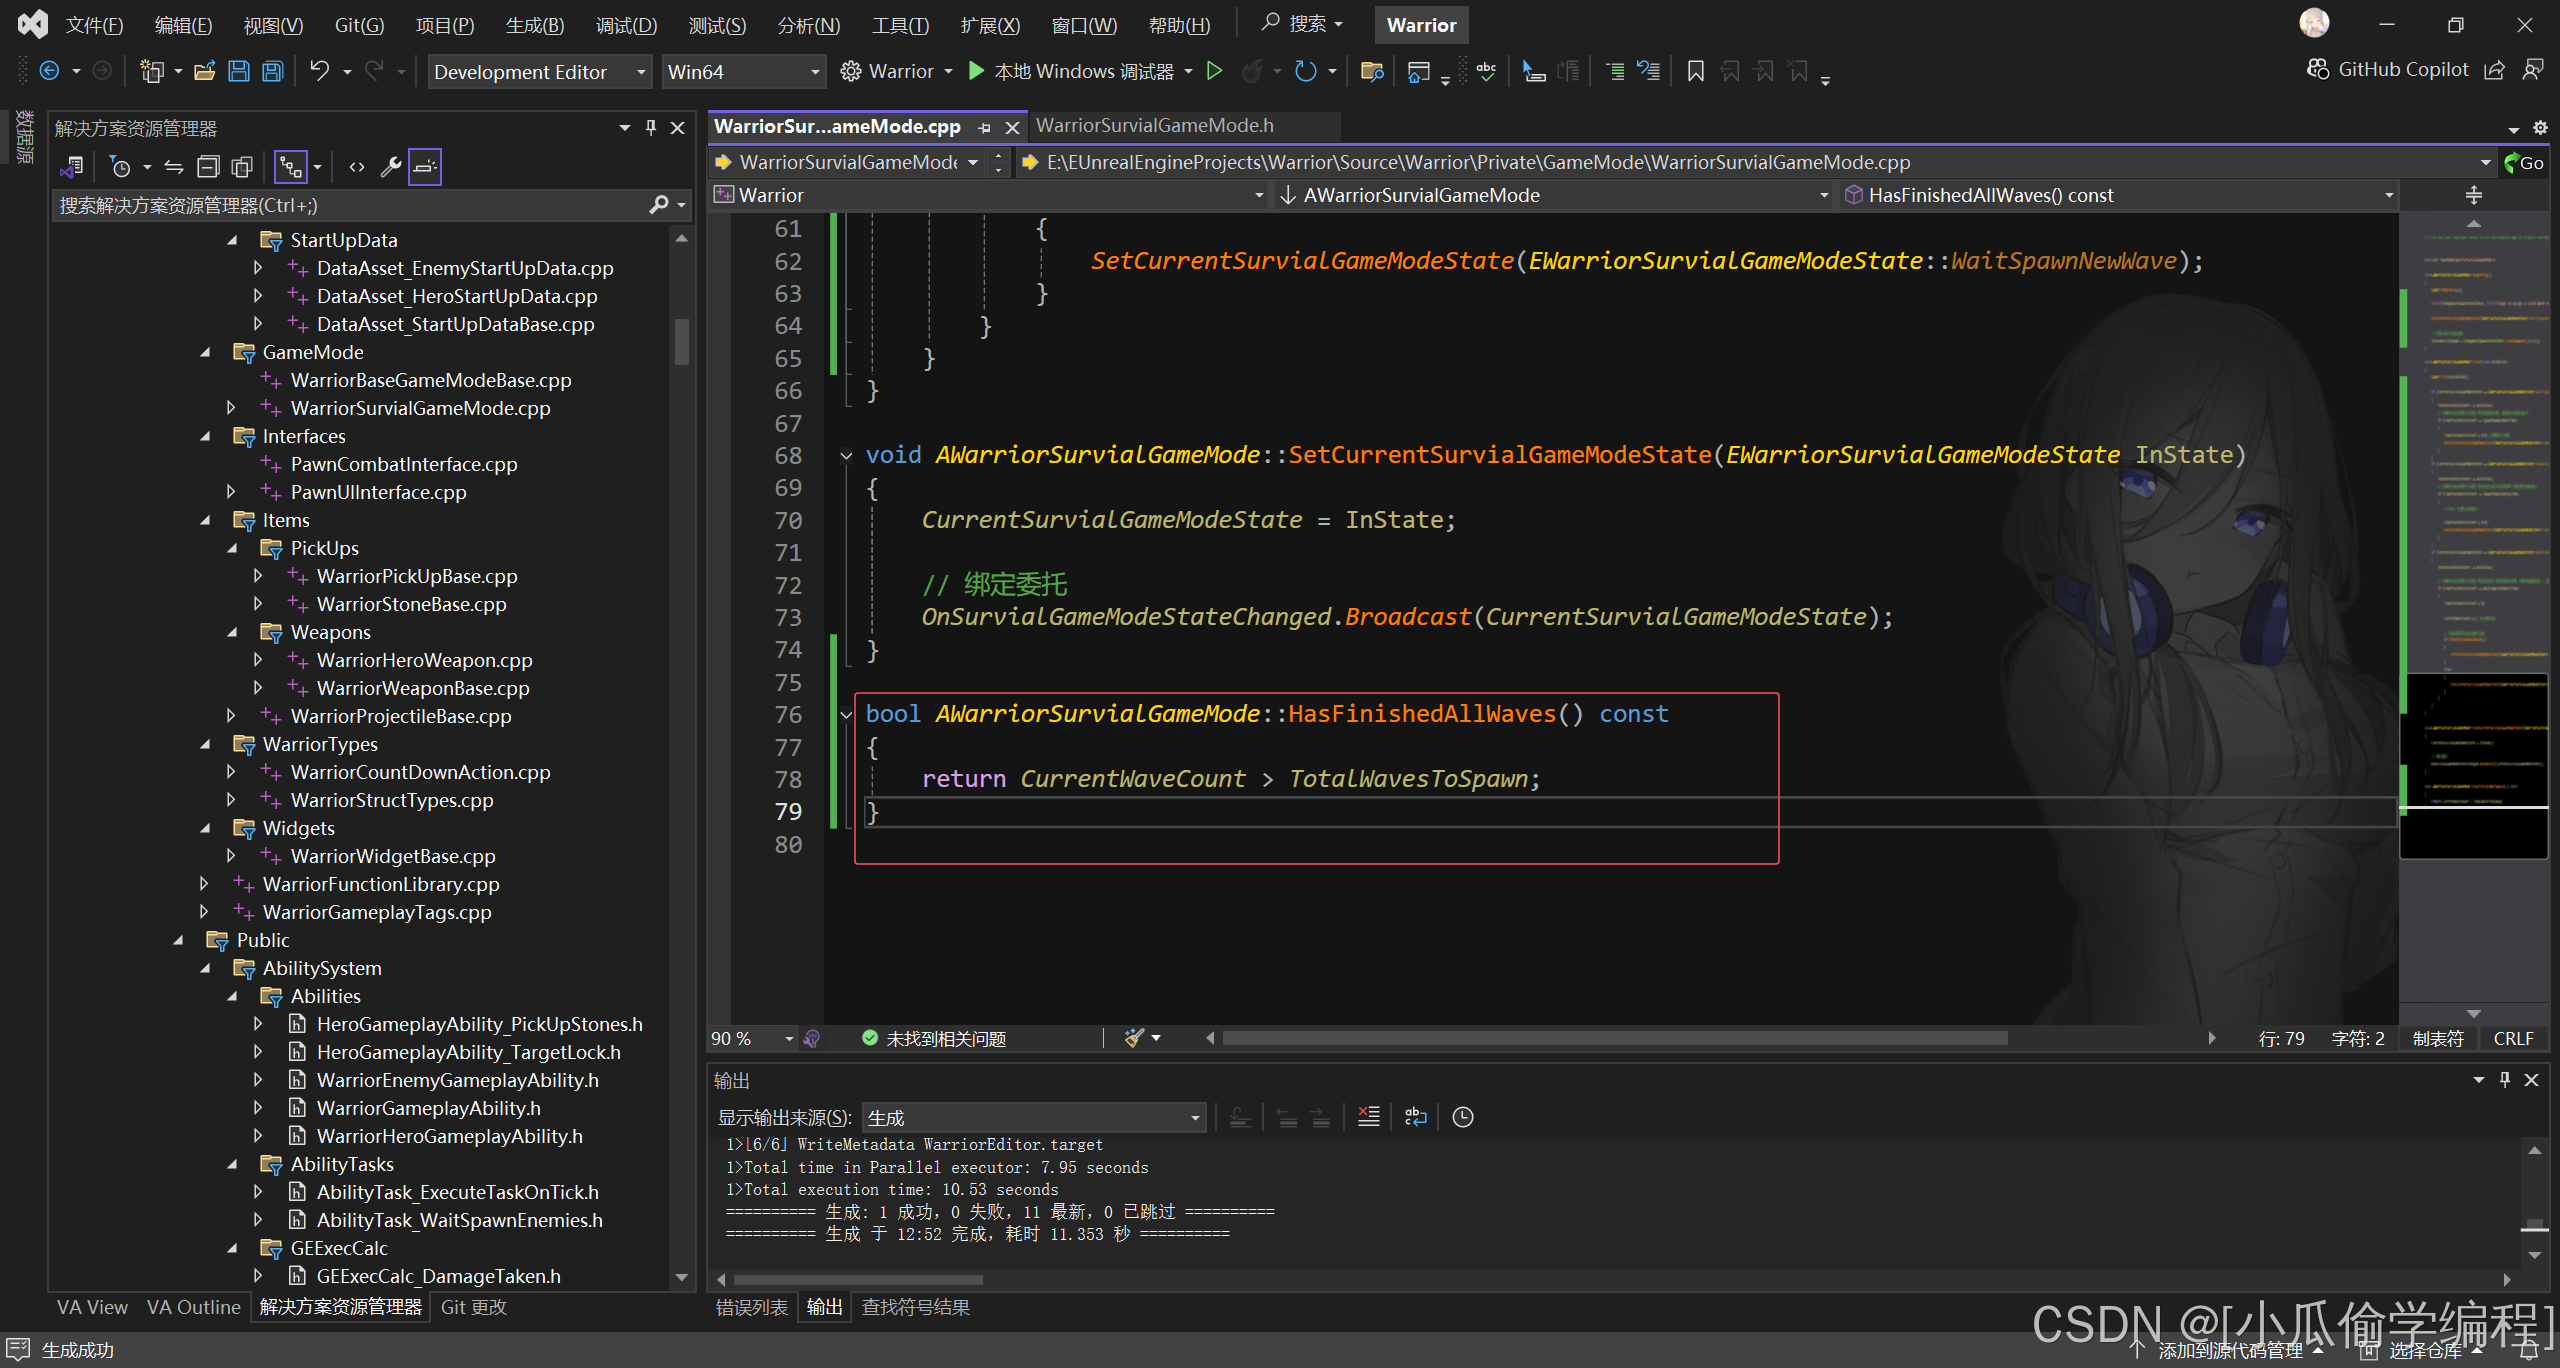Expand the WarriorFunctionLibrary.cpp tree node
The image size is (2560, 1368).
(x=205, y=884)
